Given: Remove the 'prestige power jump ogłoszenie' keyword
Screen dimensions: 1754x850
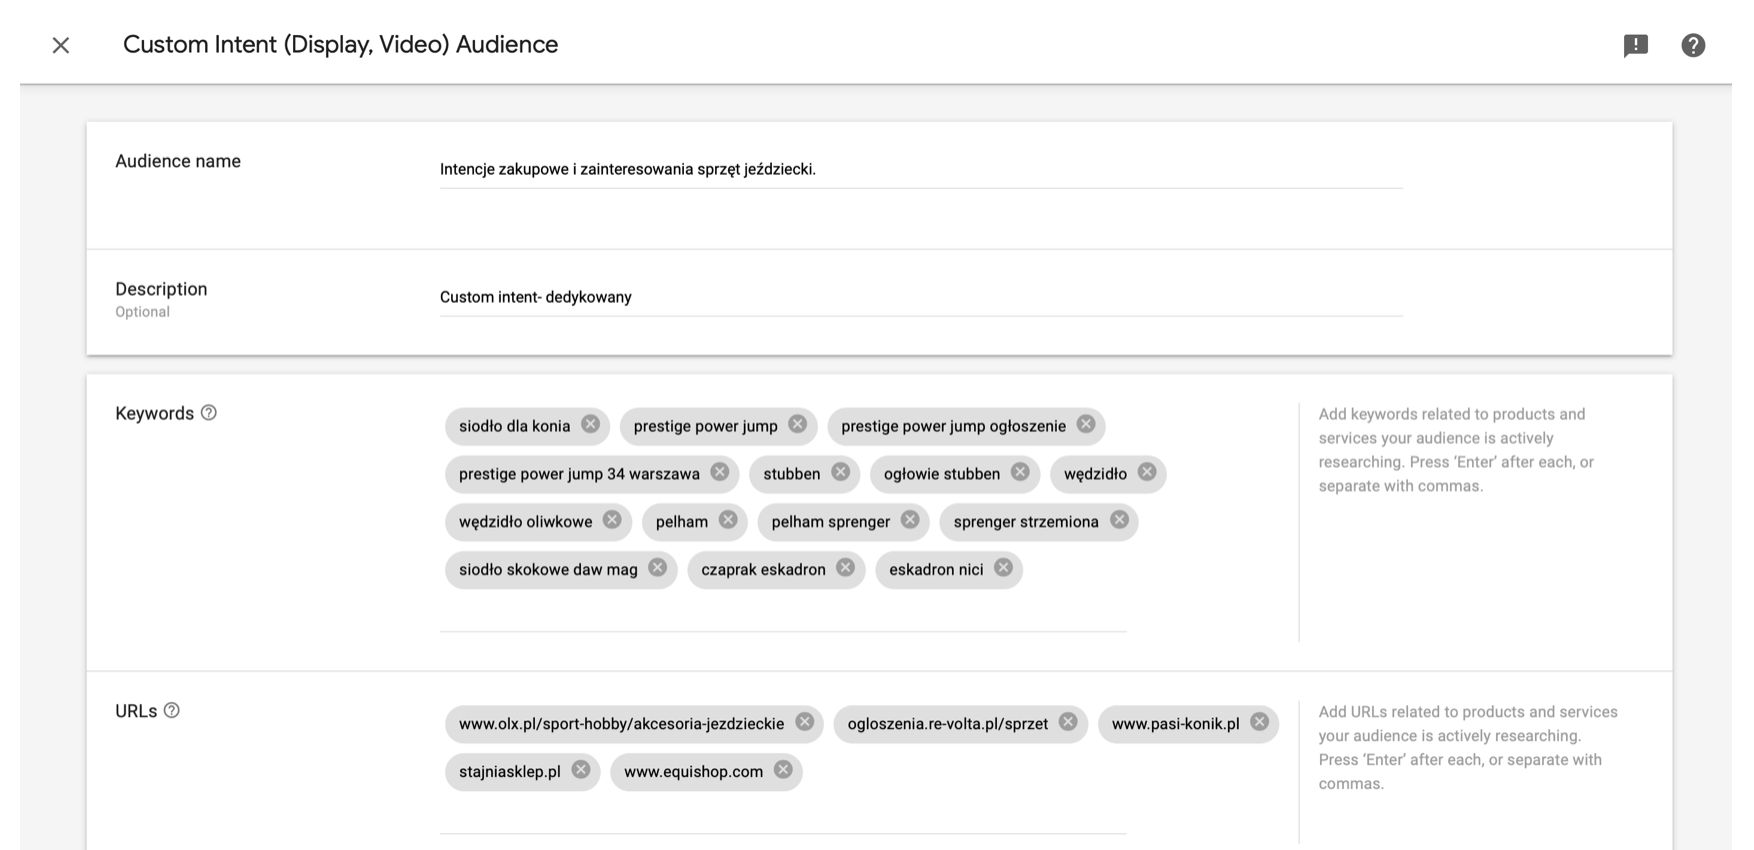Looking at the screenshot, I should point(1086,424).
